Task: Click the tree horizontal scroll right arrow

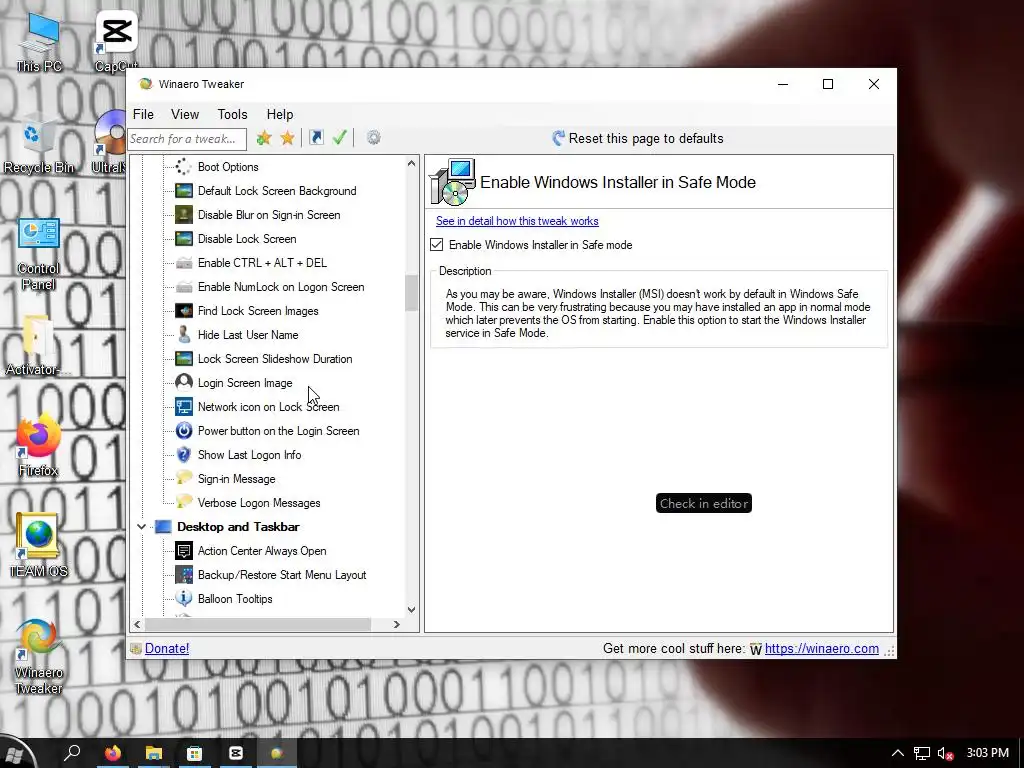Action: 396,624
